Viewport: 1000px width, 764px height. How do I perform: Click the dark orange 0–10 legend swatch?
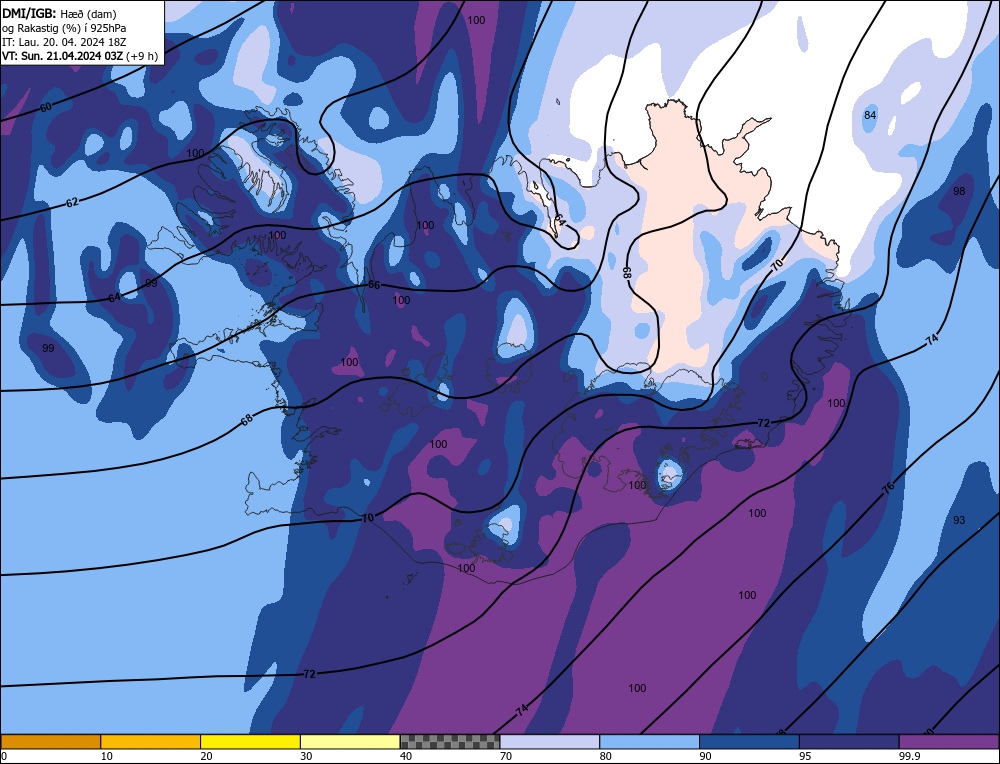tap(50, 742)
